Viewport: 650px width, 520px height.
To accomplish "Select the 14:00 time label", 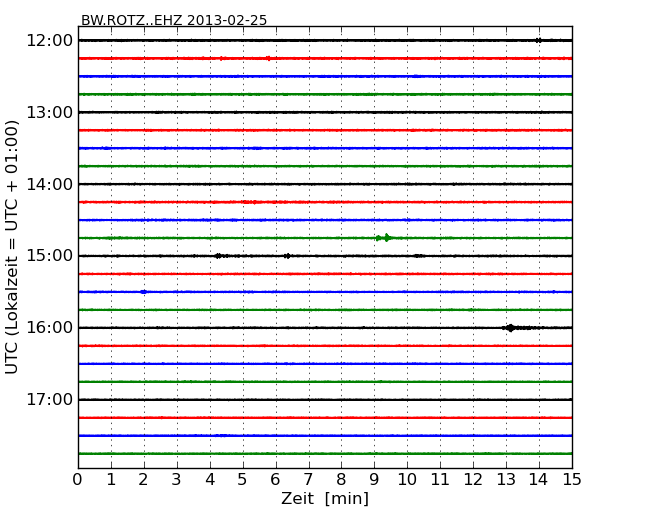I will [x=49, y=184].
